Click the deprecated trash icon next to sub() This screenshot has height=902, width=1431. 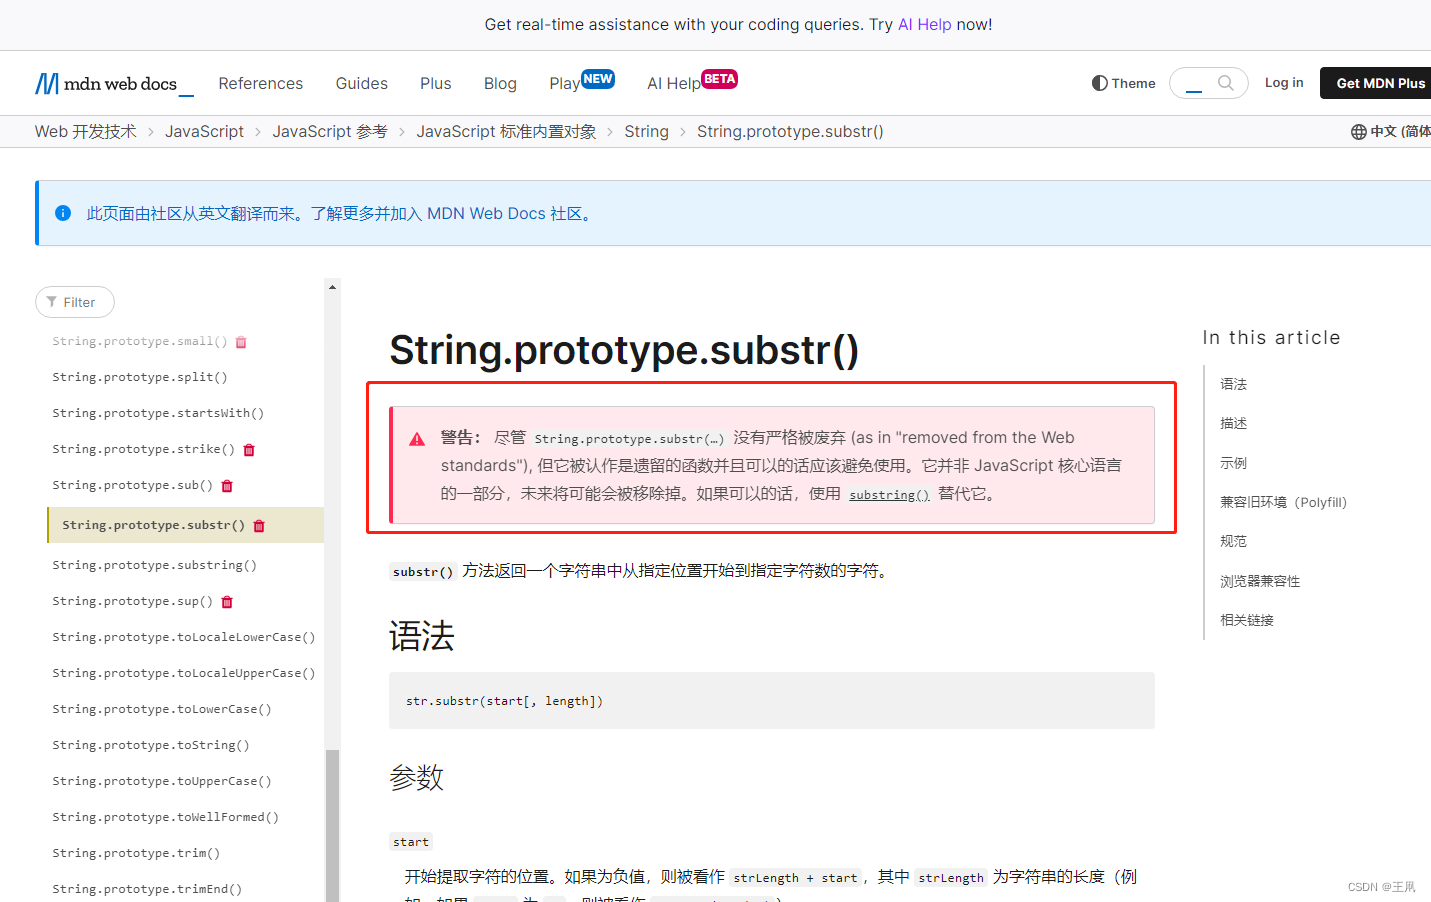[x=227, y=486]
